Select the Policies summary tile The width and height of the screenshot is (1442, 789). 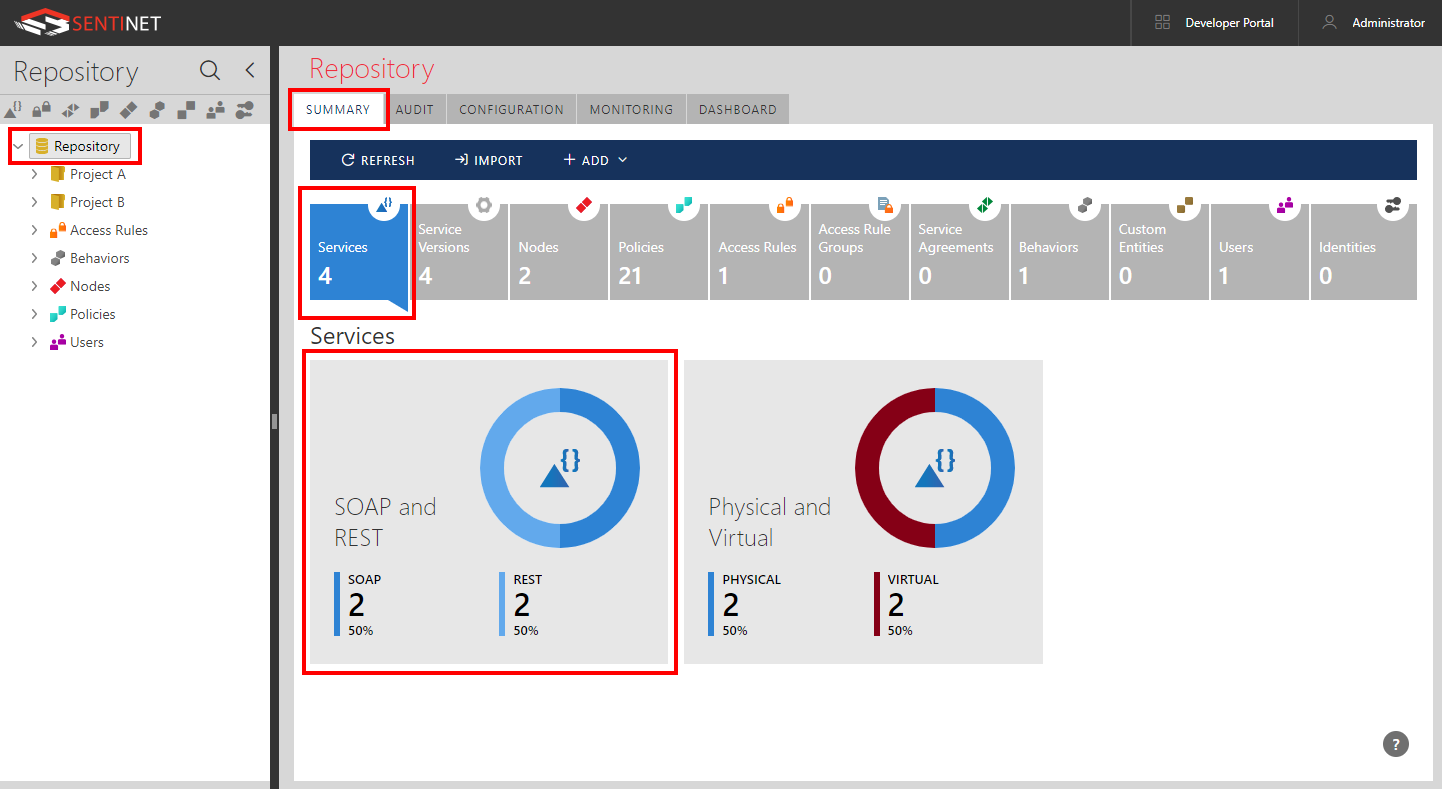pos(659,252)
